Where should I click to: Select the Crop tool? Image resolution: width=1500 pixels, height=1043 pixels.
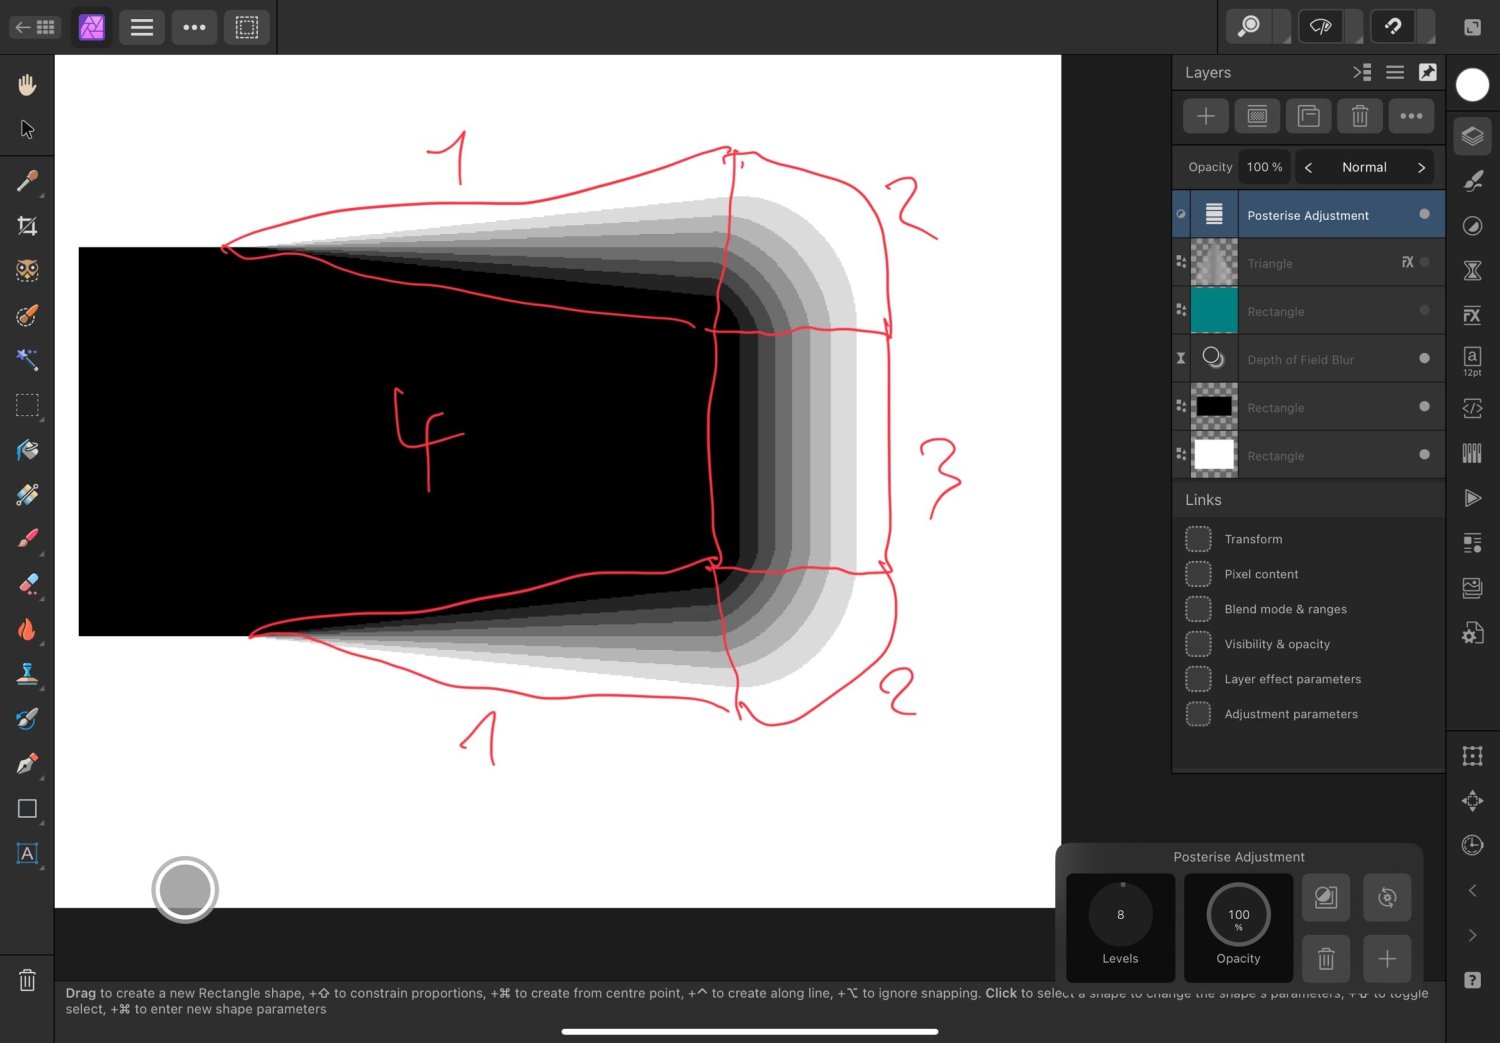click(27, 225)
